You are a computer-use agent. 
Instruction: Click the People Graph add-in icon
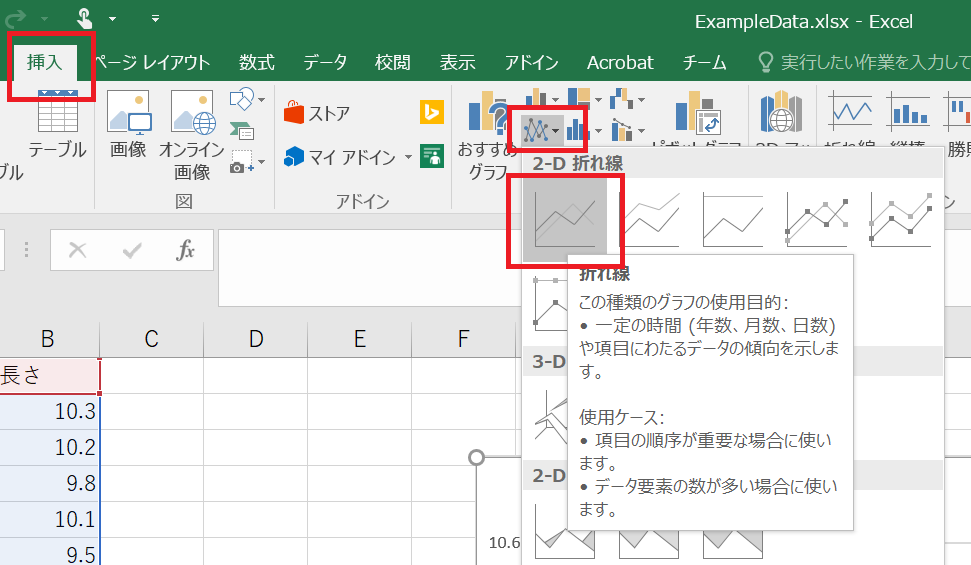(x=432, y=156)
